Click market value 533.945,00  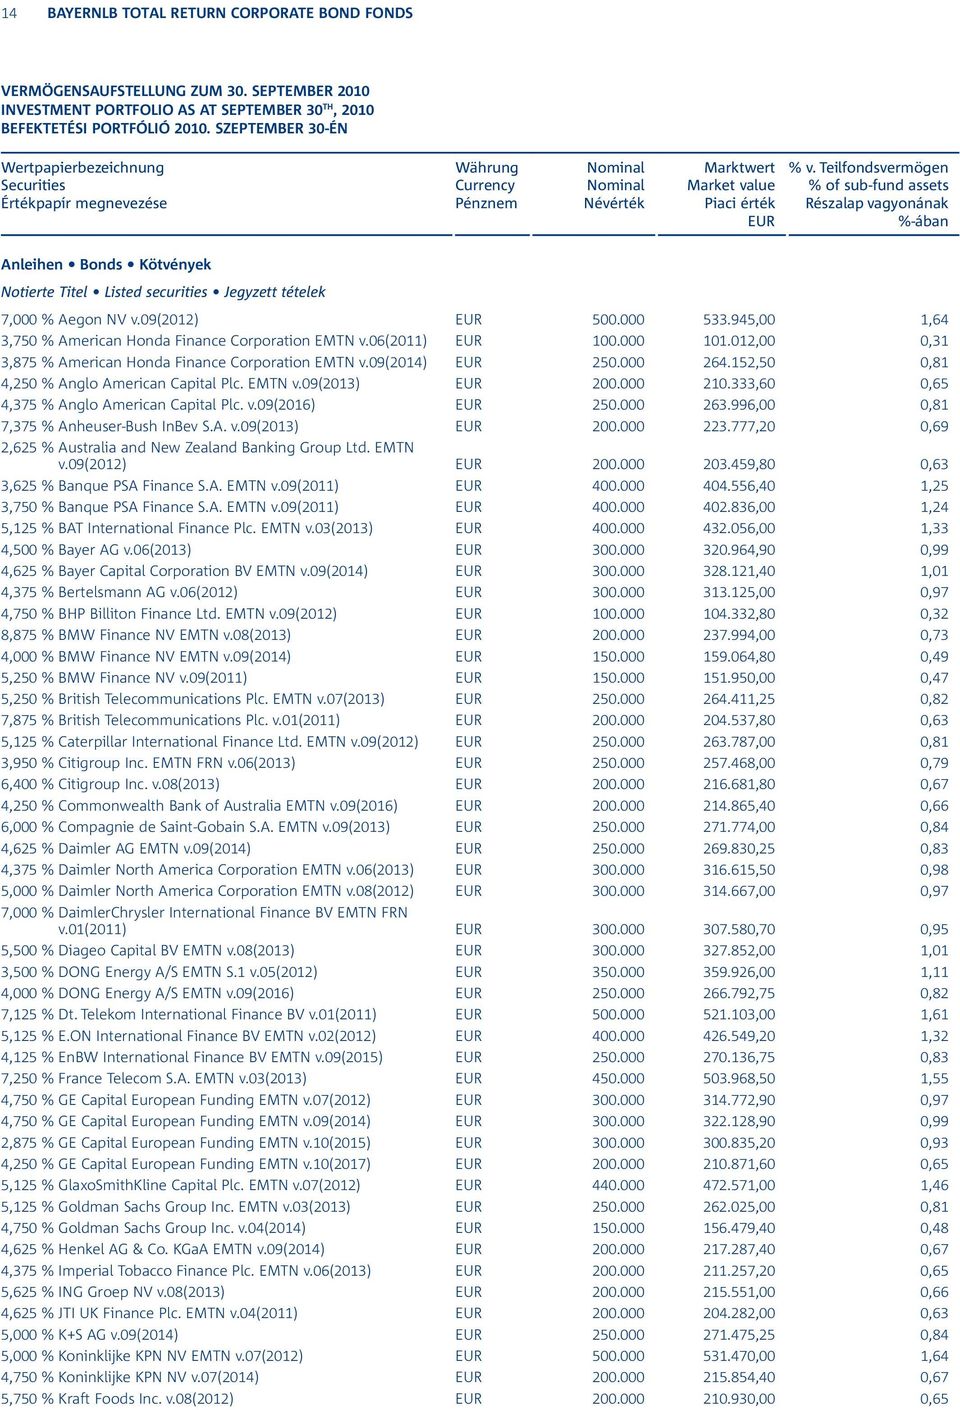[739, 320]
